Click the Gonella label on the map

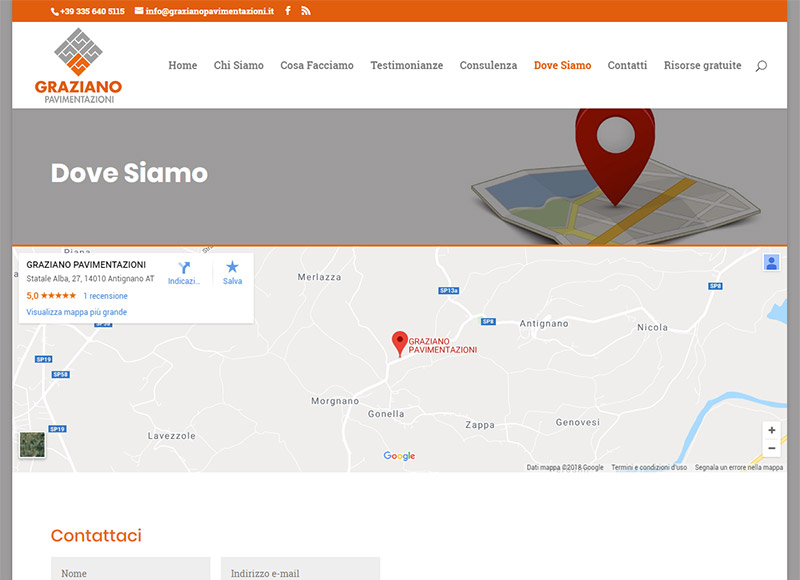[x=386, y=414]
